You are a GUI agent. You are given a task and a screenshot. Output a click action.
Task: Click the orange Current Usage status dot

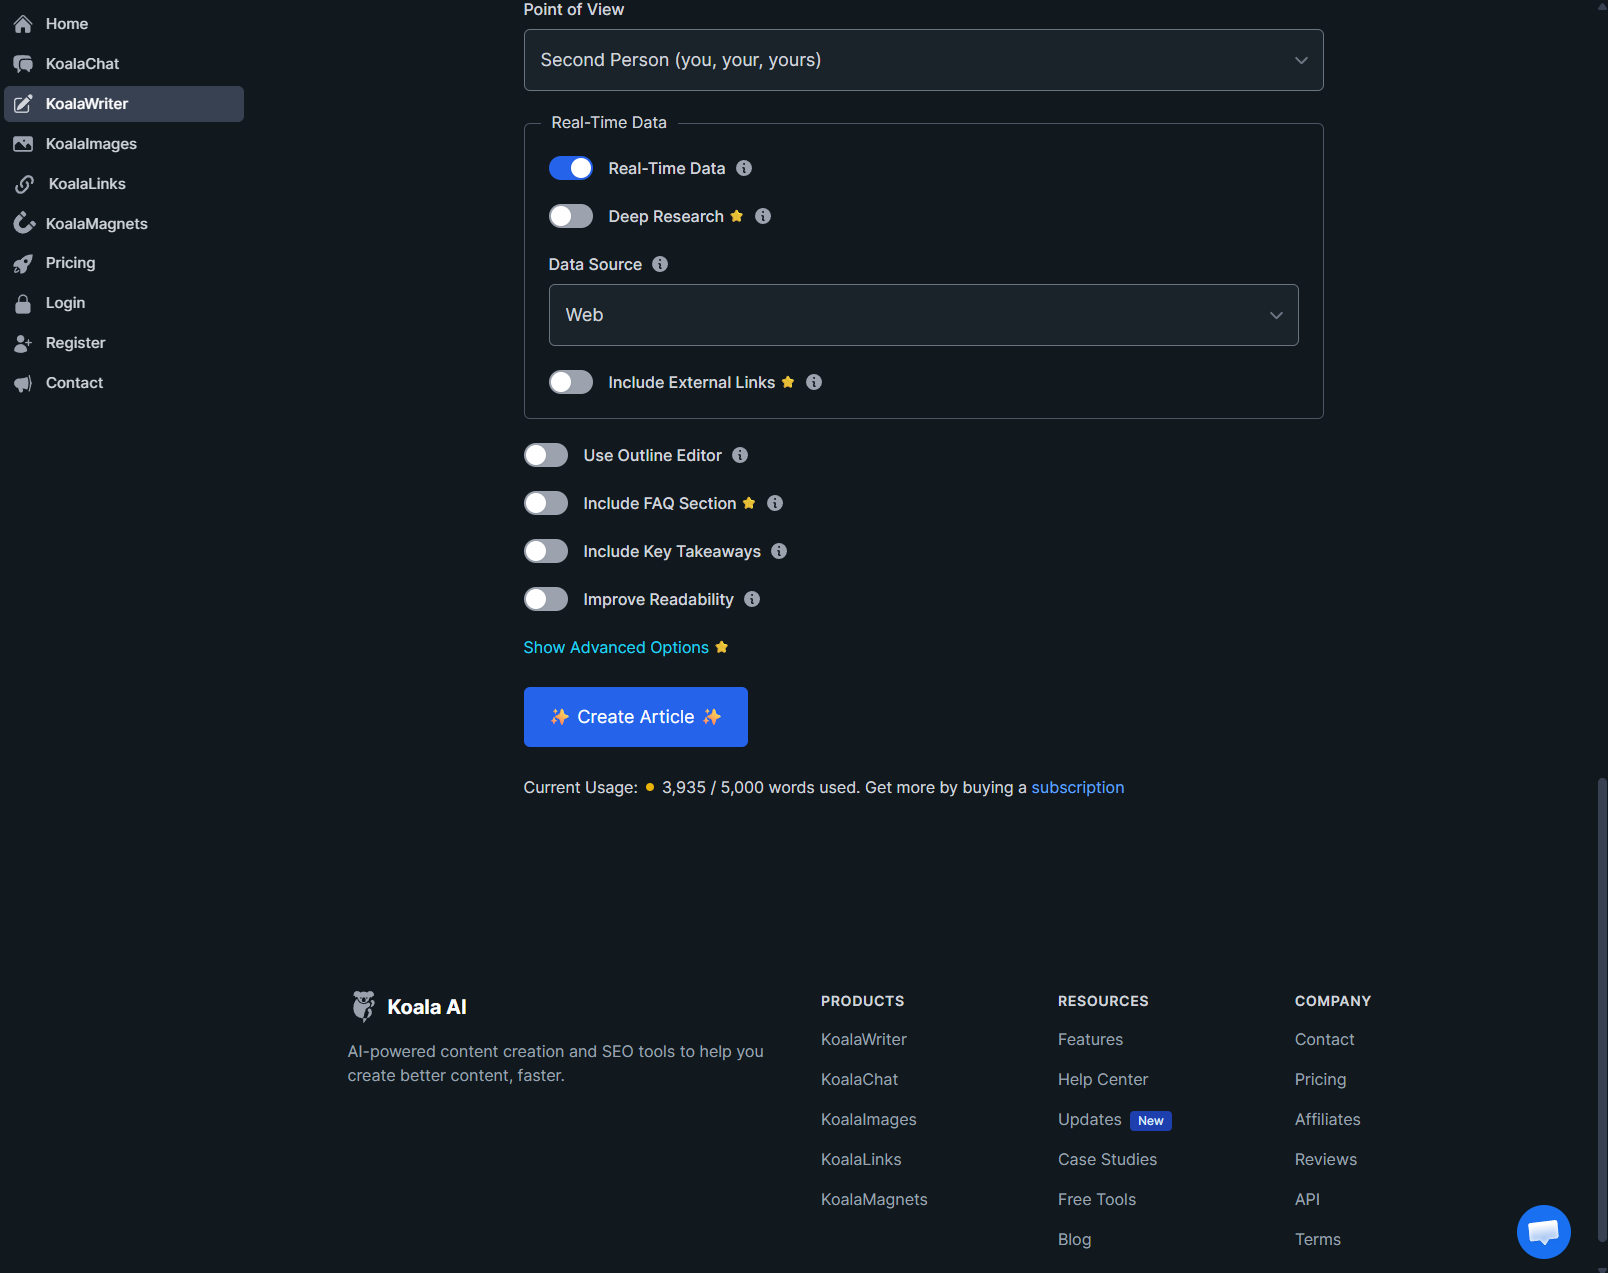click(650, 787)
